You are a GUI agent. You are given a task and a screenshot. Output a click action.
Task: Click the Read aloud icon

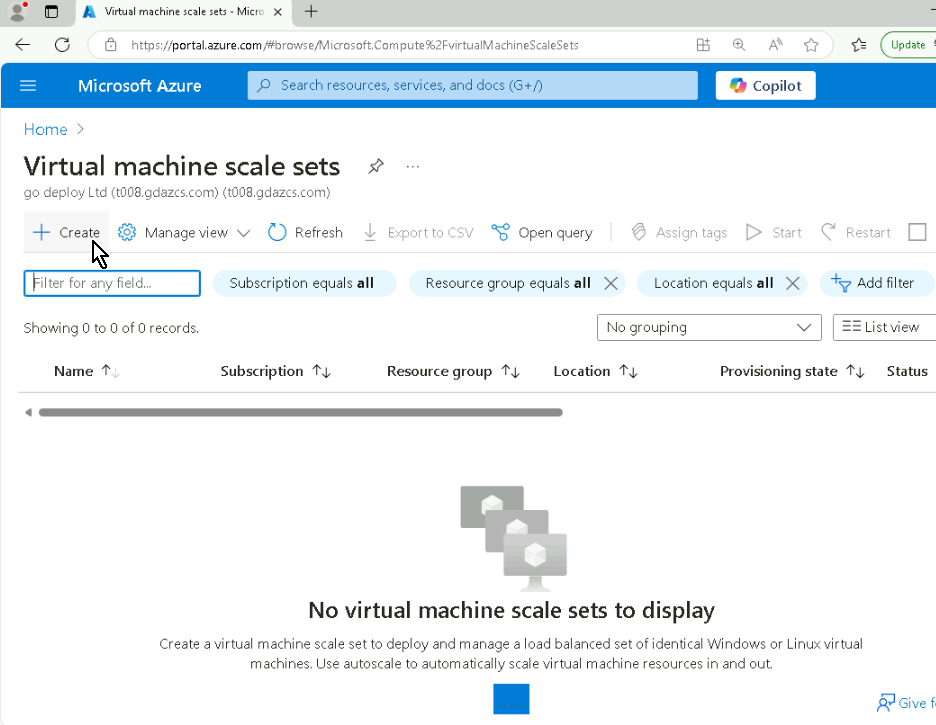click(775, 45)
